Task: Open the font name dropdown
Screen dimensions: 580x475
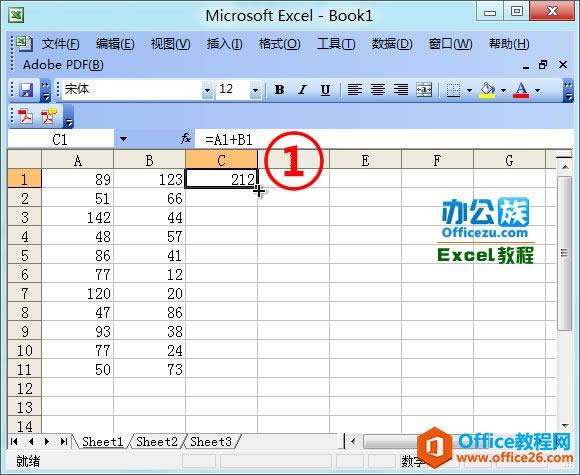Action: (x=208, y=90)
